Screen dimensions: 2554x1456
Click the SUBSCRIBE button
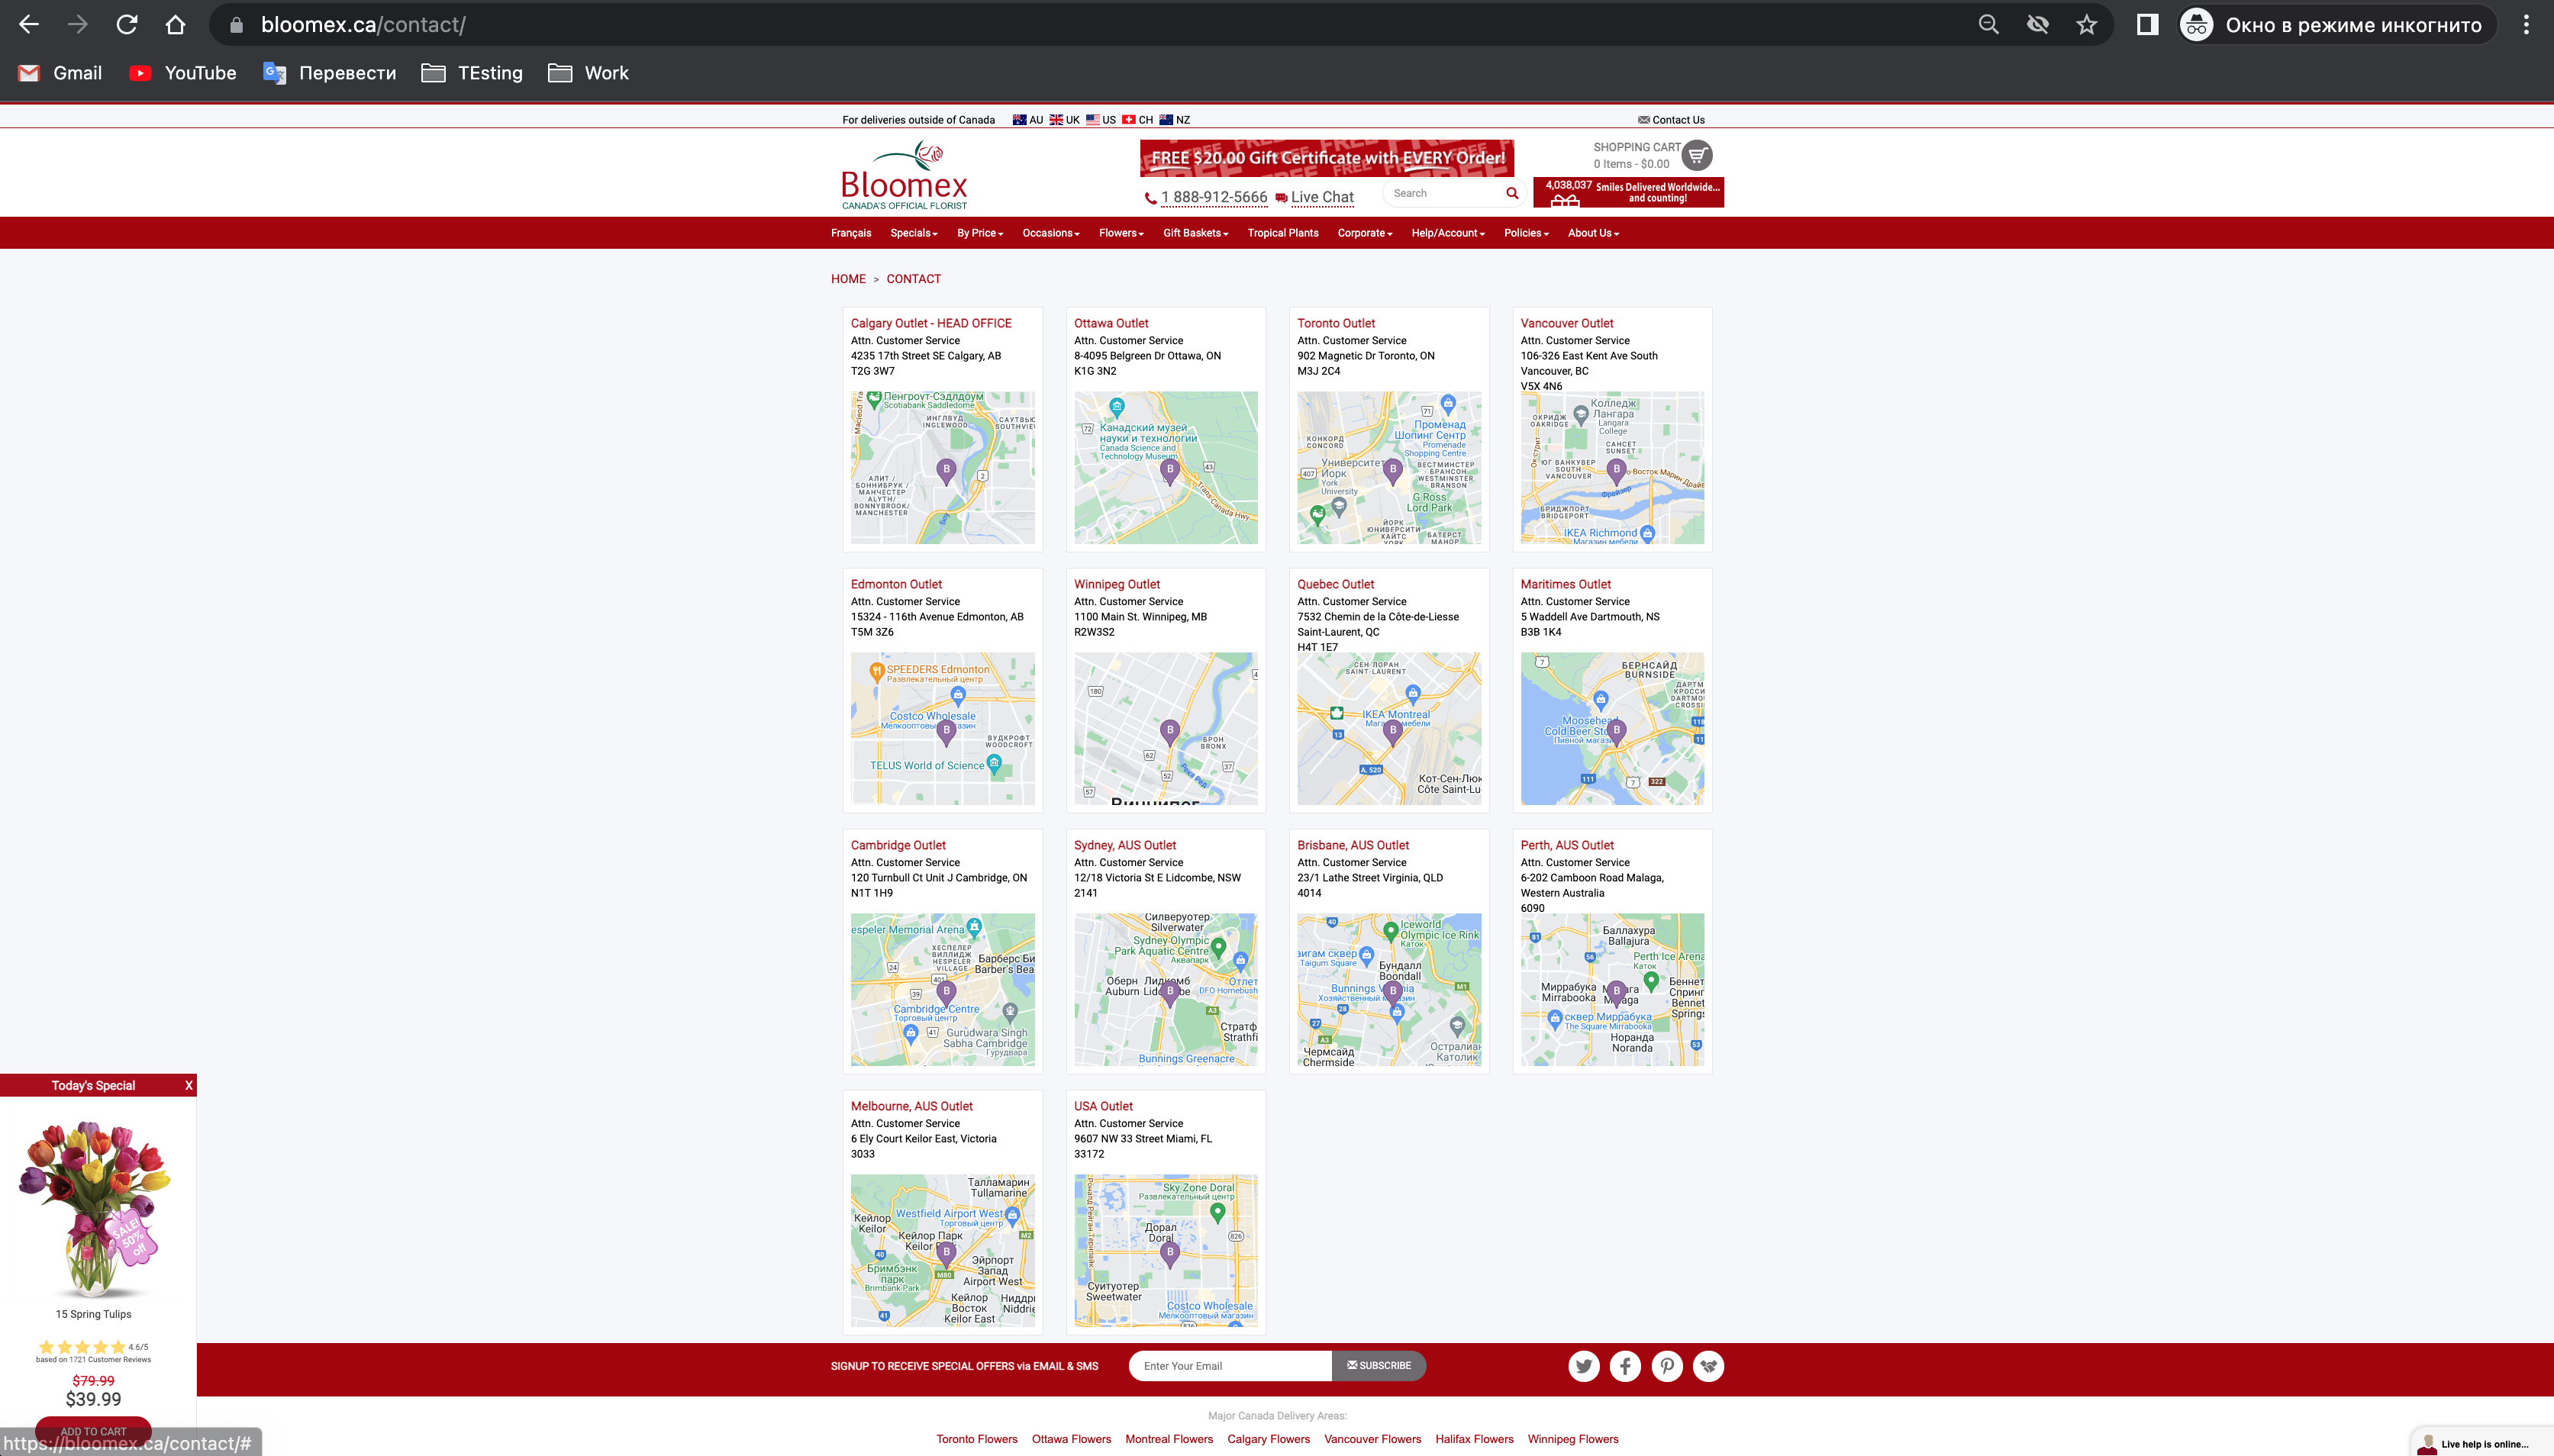(x=1379, y=1366)
